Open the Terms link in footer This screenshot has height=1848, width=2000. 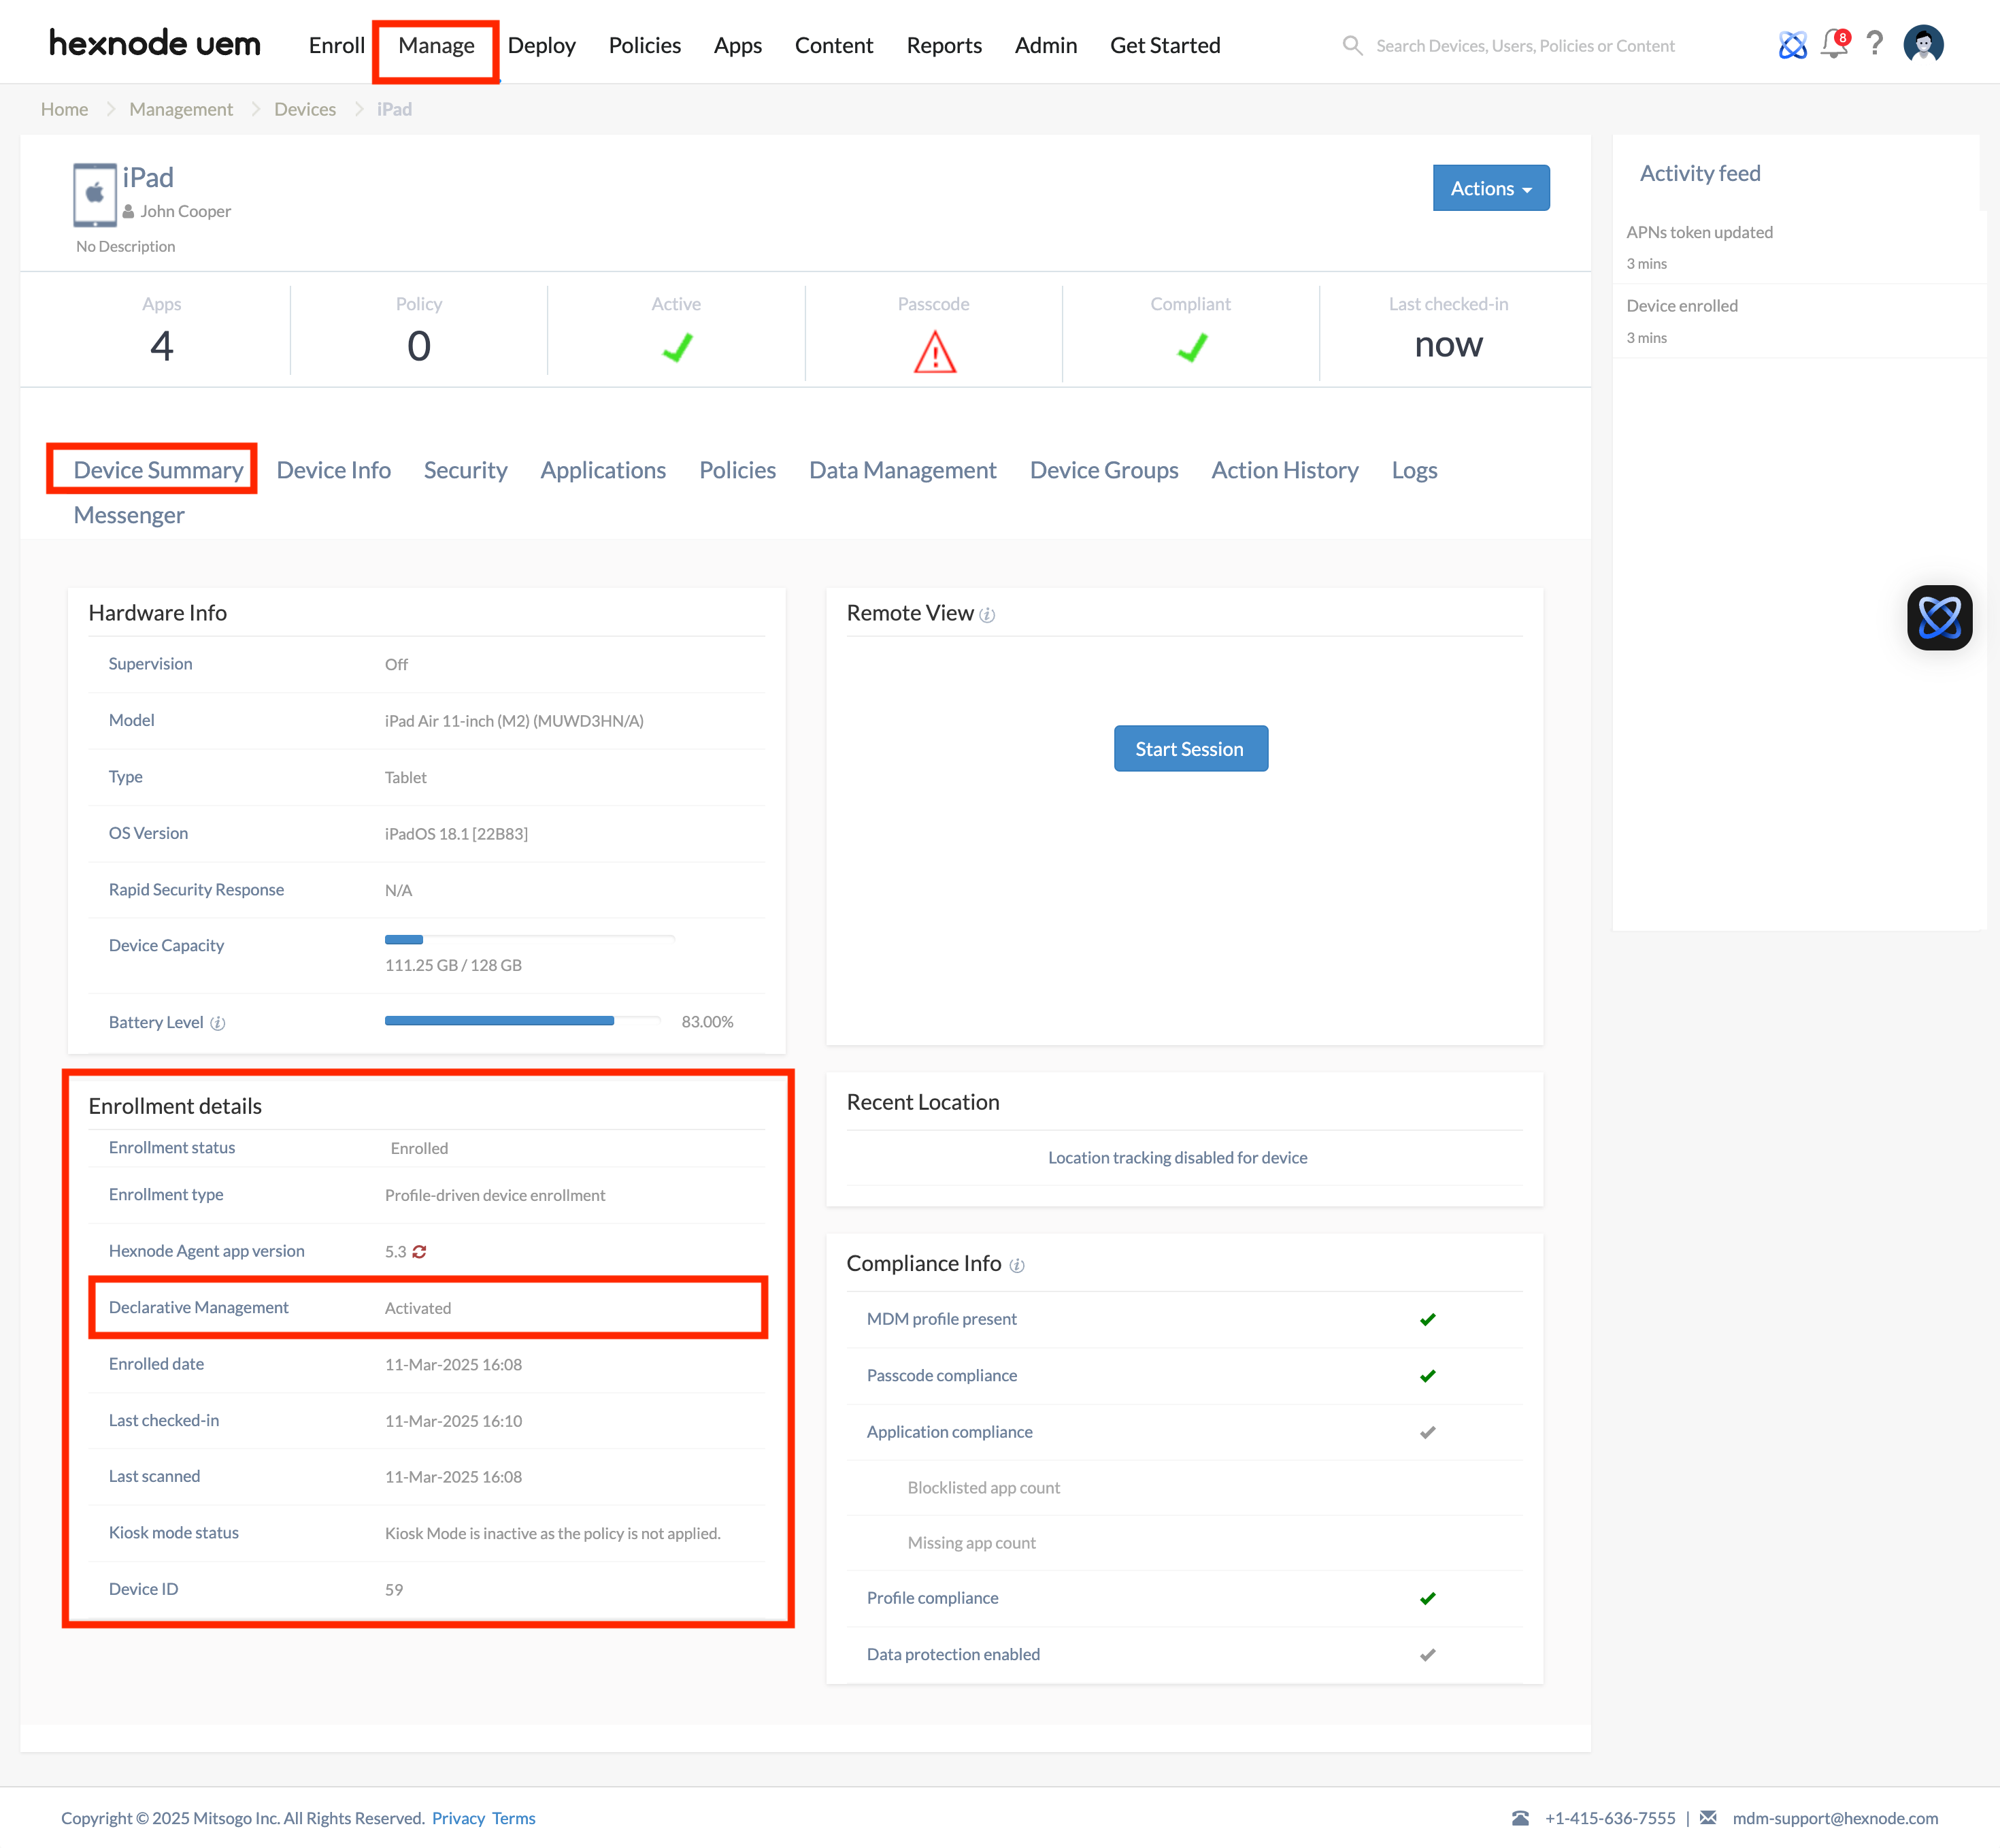click(x=513, y=1818)
